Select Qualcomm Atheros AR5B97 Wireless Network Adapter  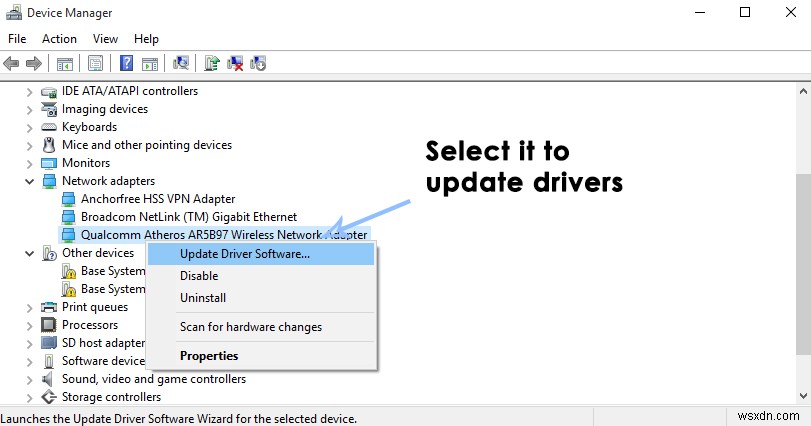tap(224, 235)
